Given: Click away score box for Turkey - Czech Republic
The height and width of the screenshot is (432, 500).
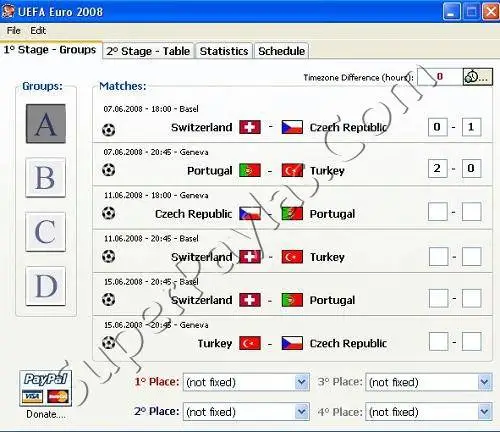Looking at the screenshot, I should point(471,341).
